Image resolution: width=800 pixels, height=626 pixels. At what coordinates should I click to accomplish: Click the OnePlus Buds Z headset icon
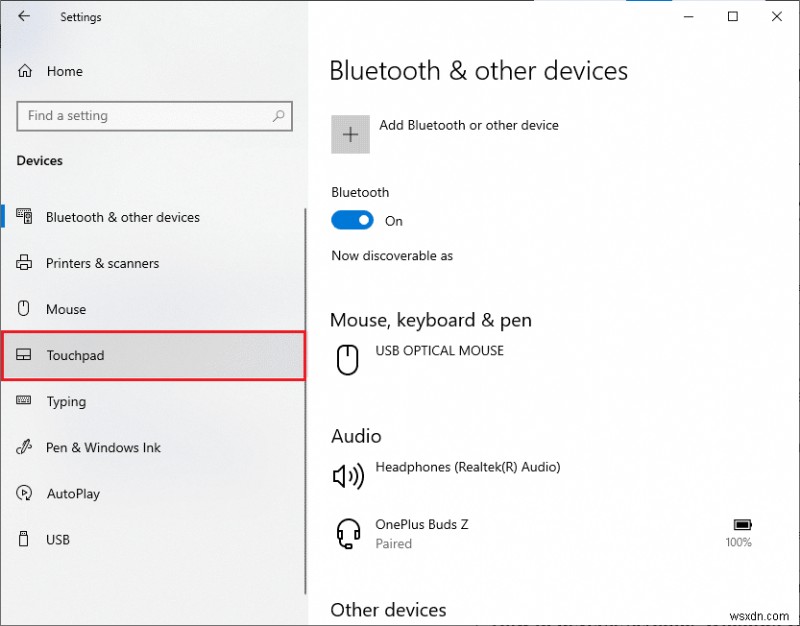pyautogui.click(x=347, y=534)
